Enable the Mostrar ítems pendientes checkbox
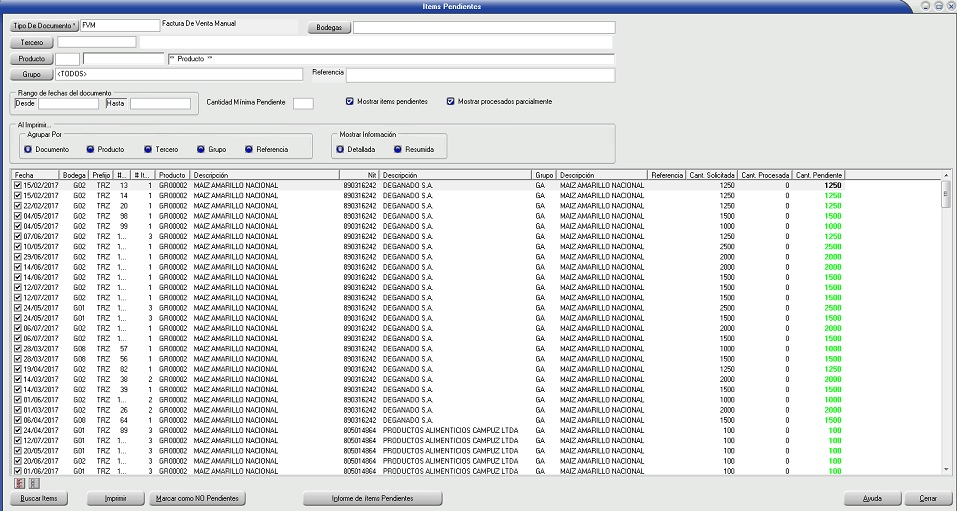 point(350,101)
